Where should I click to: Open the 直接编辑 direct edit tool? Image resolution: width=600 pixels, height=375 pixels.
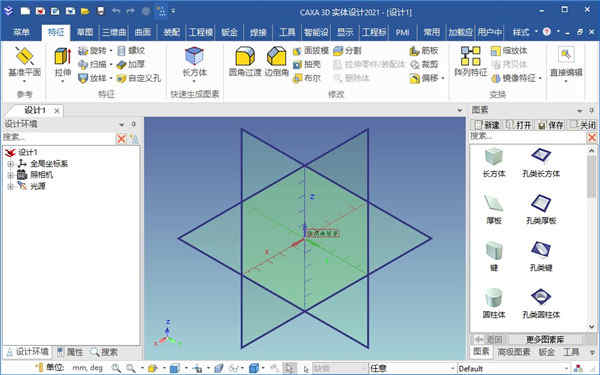pos(566,64)
